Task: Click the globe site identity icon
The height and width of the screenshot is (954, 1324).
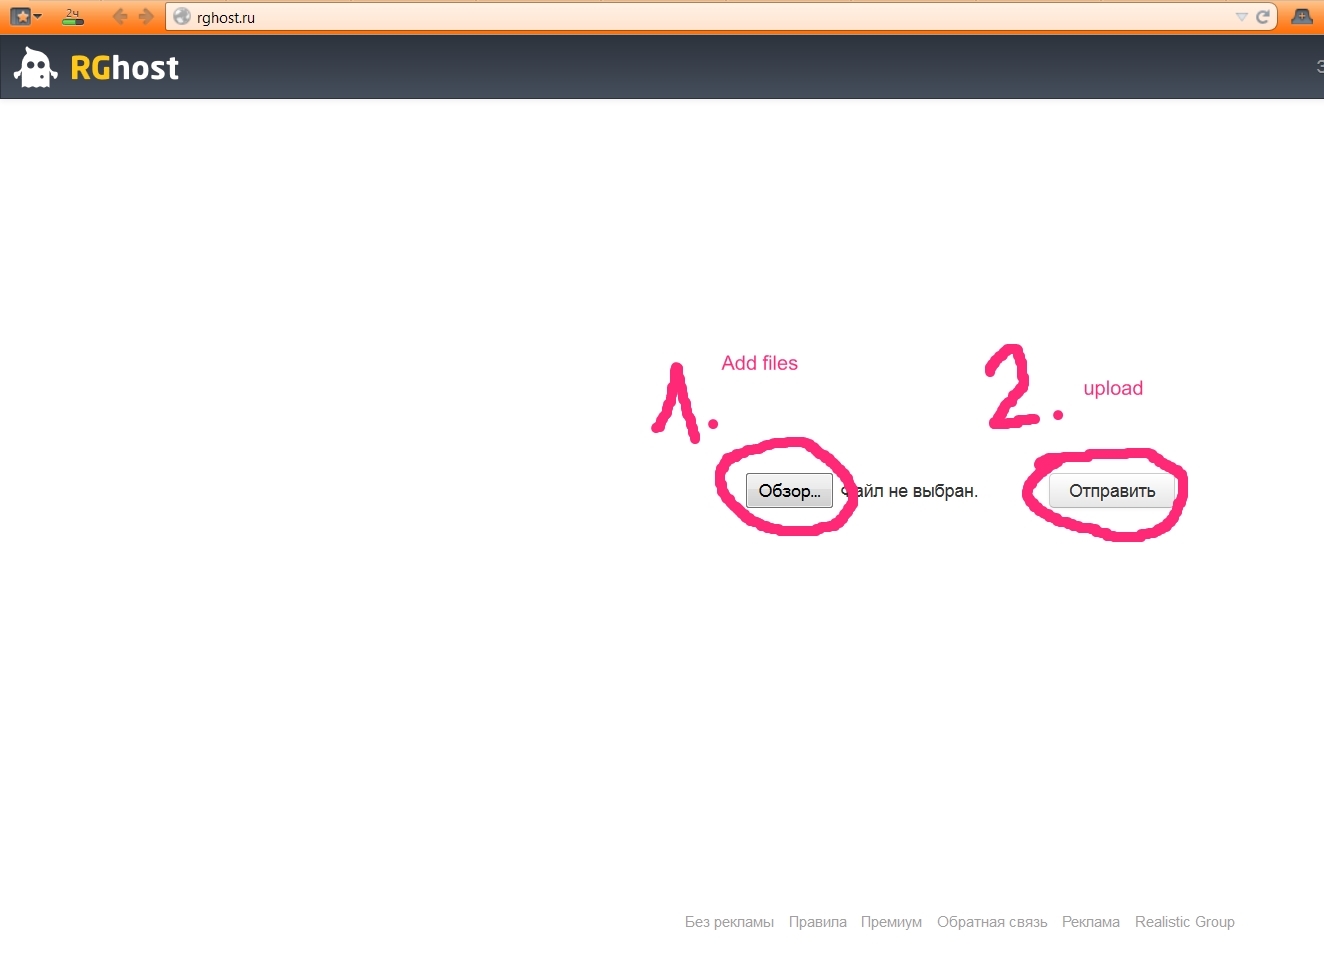Action: point(182,17)
